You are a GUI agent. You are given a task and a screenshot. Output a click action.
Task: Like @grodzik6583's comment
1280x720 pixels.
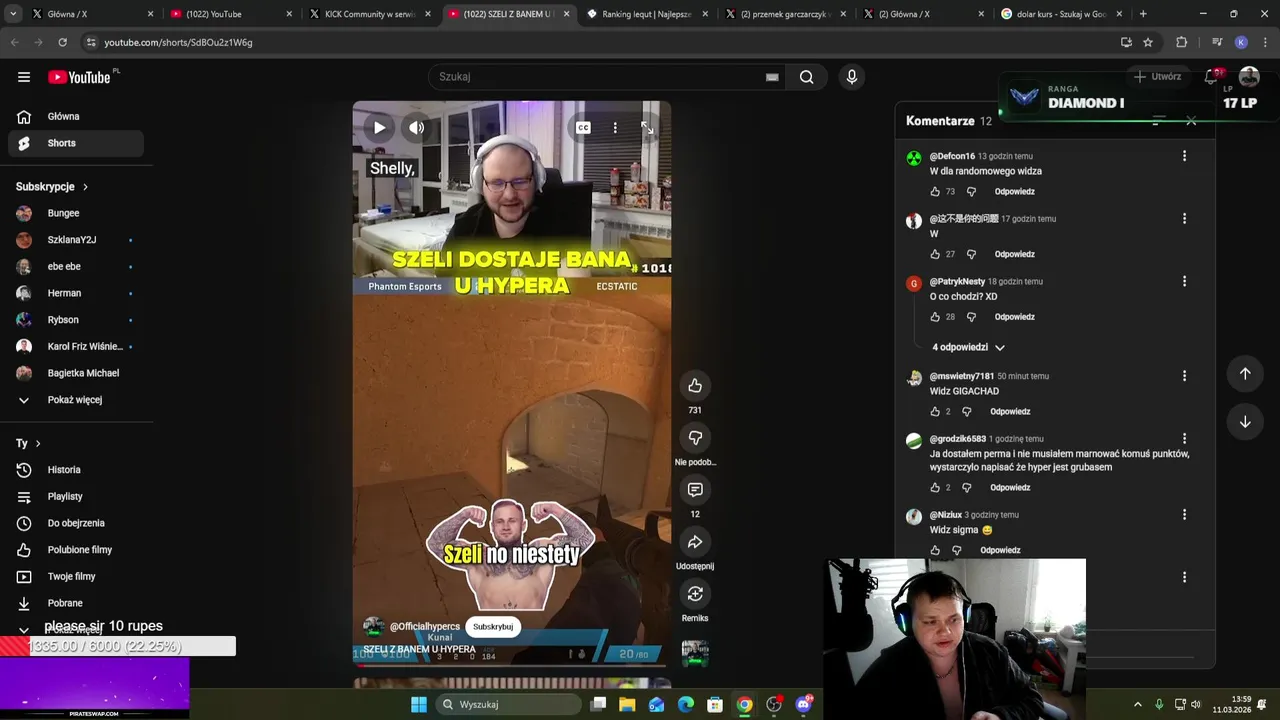coord(935,488)
